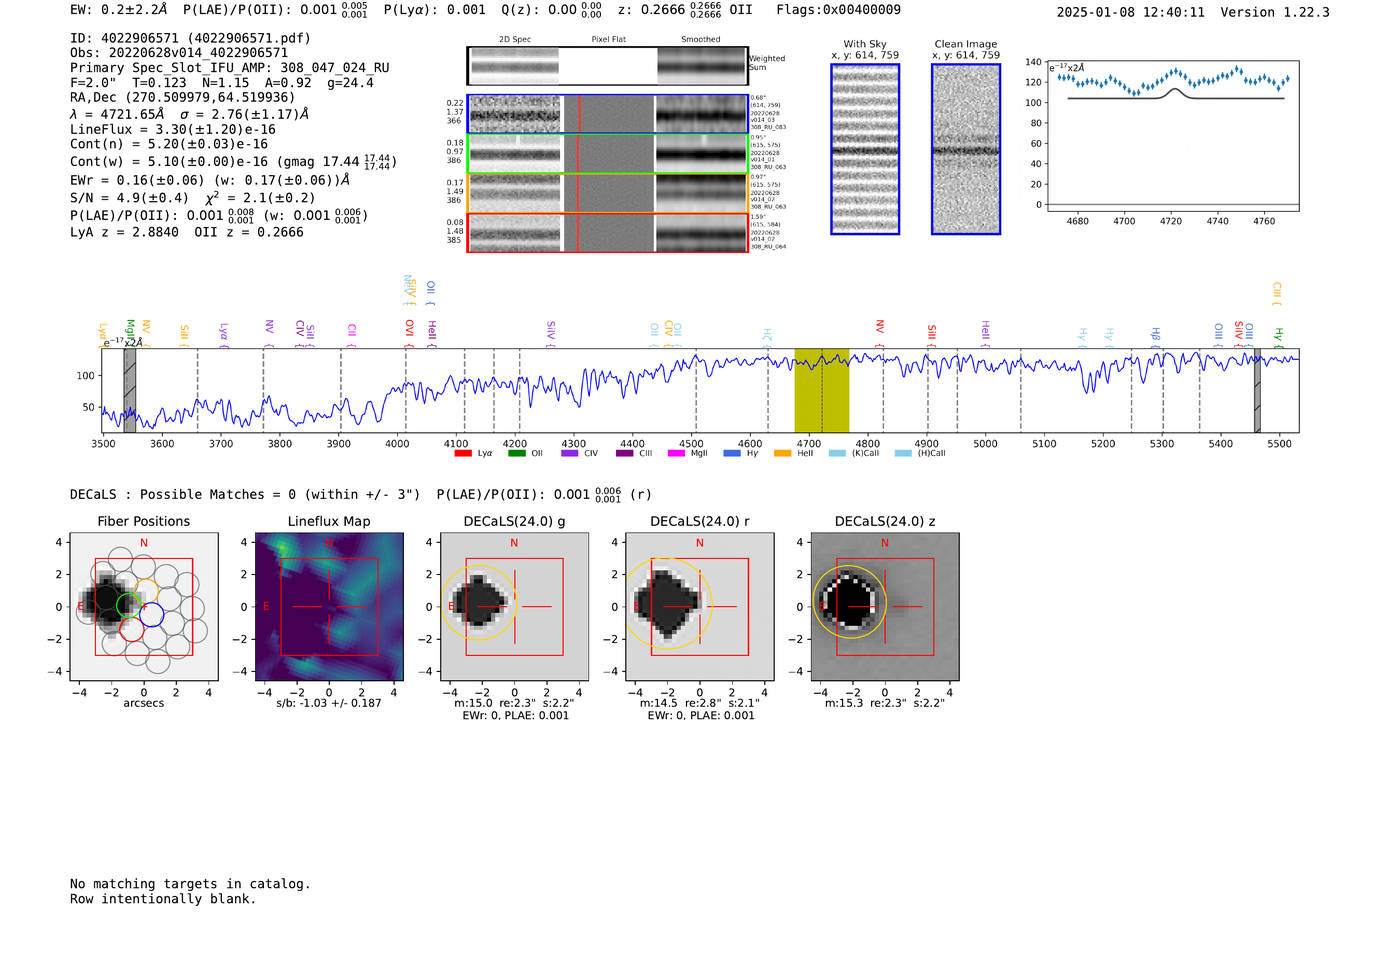This screenshot has height=953, width=1400.
Task: Select the Lineflux Map panel
Action: (329, 607)
